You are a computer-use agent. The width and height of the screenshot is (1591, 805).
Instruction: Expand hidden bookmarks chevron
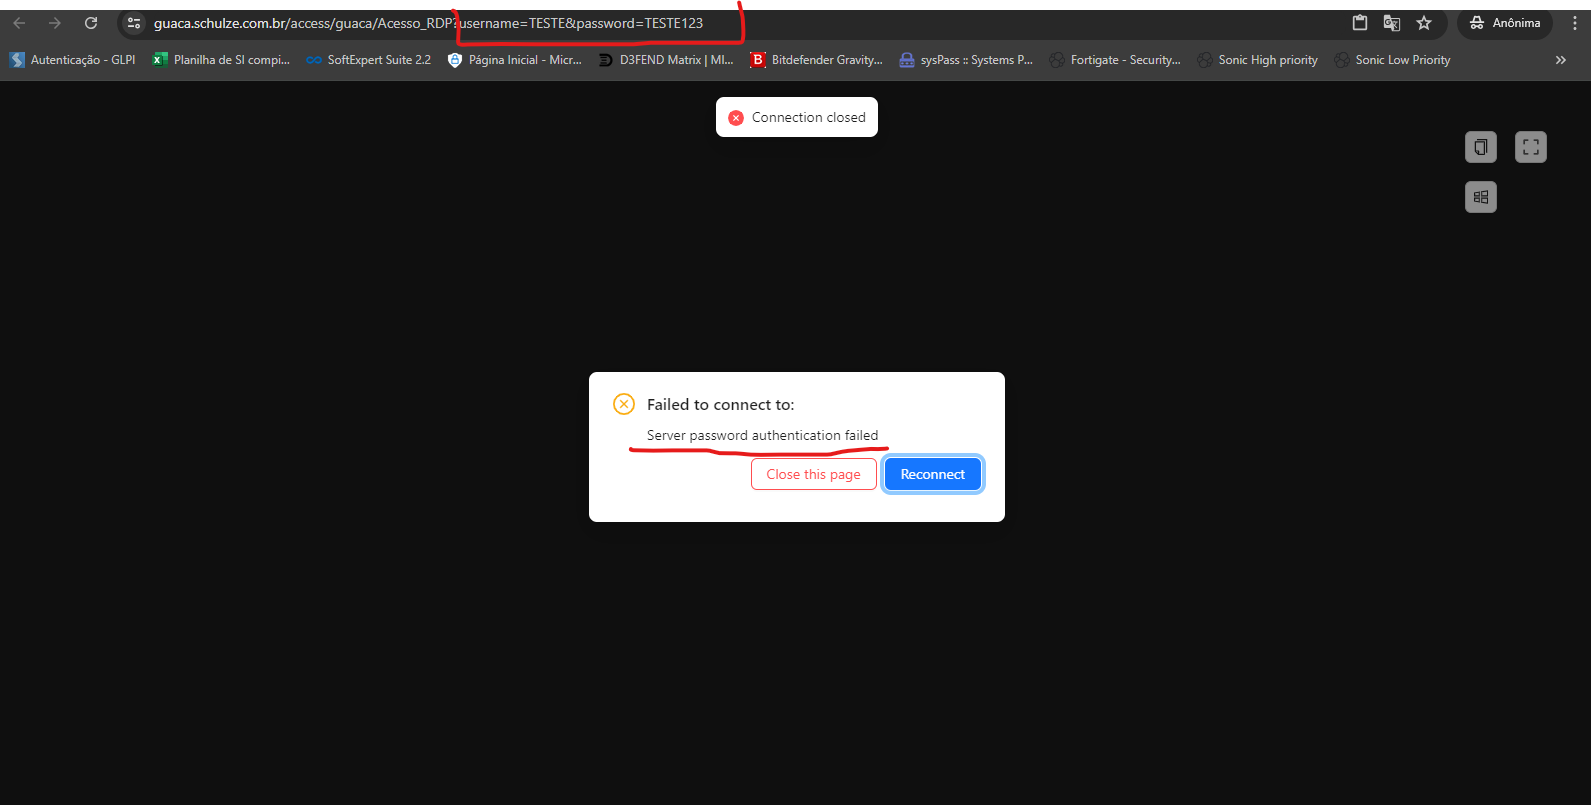click(x=1561, y=60)
